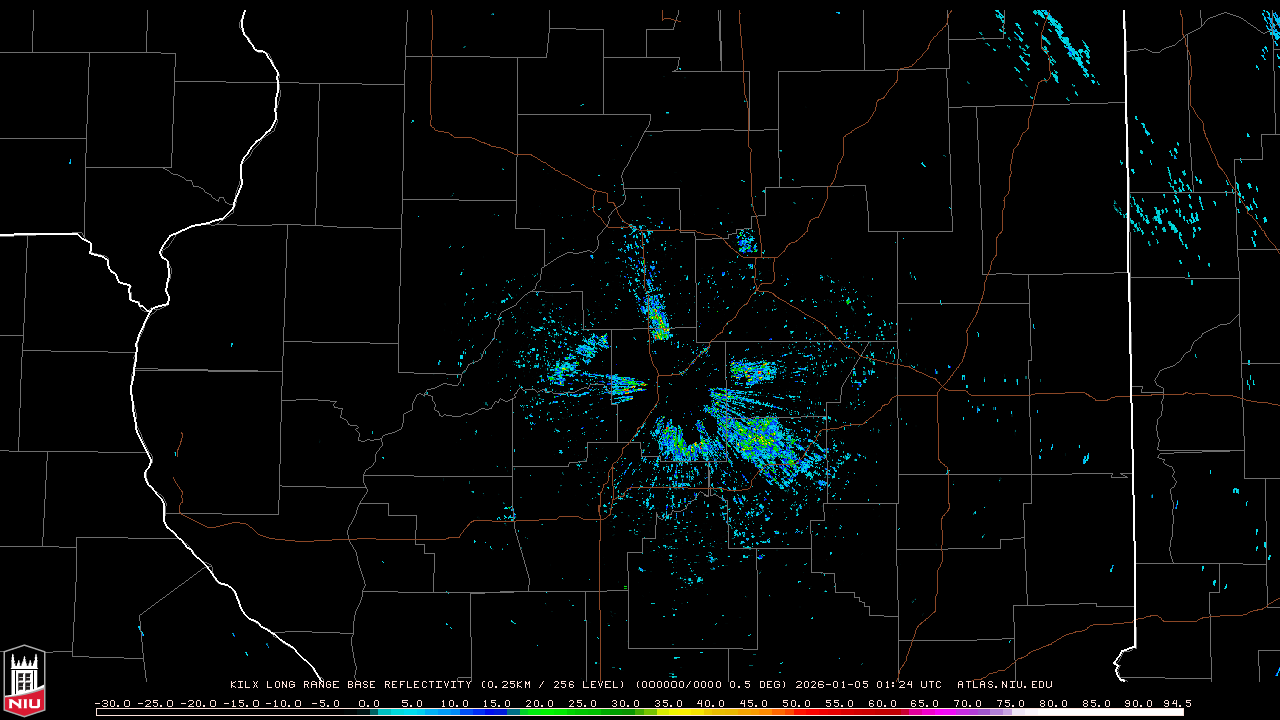Click the 75.0 label on the reflectivity scale
Image resolution: width=1280 pixels, height=720 pixels.
pos(1010,703)
